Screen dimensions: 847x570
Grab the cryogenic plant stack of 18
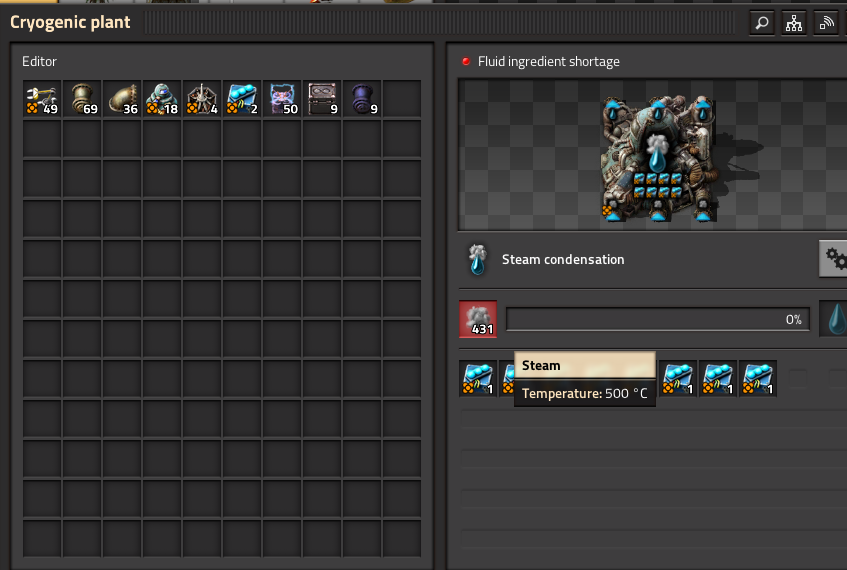click(x=162, y=99)
